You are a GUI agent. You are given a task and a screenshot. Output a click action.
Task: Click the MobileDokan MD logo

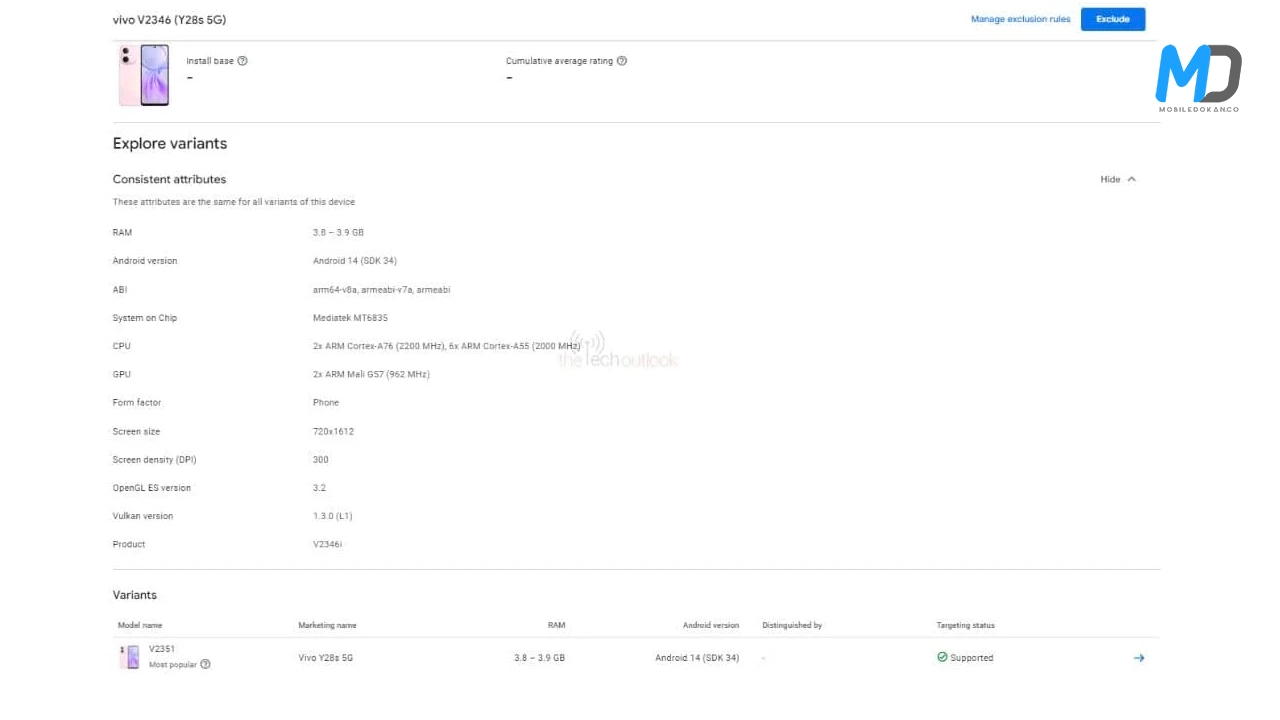point(1198,77)
